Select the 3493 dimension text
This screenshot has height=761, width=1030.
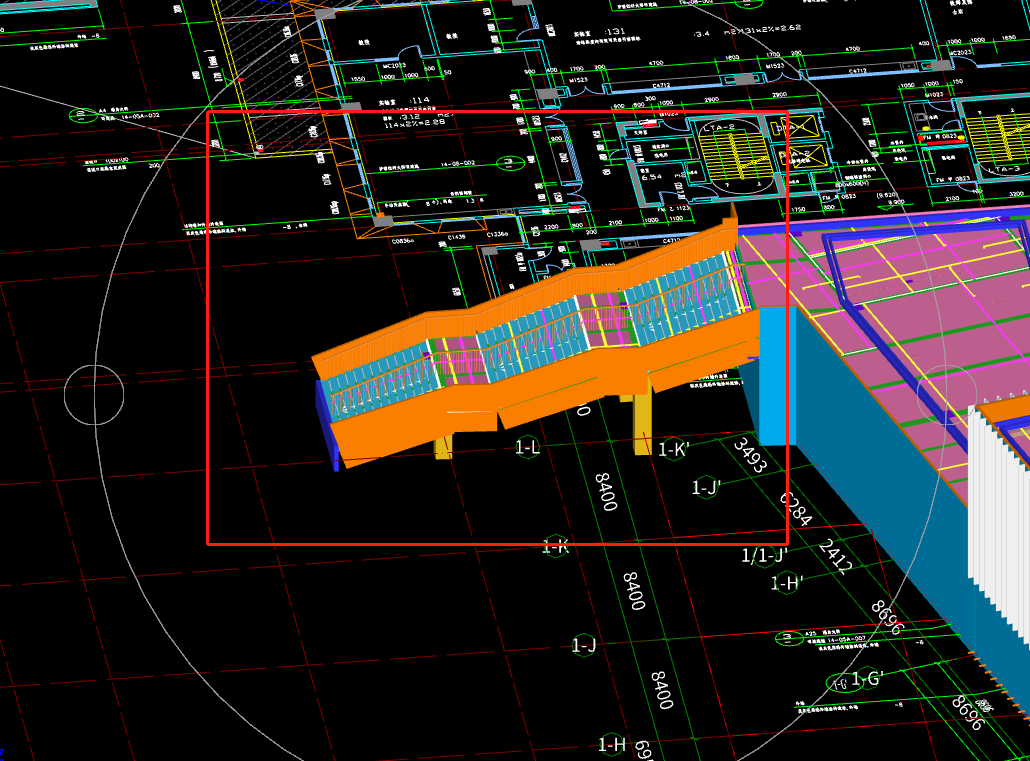coord(750,455)
